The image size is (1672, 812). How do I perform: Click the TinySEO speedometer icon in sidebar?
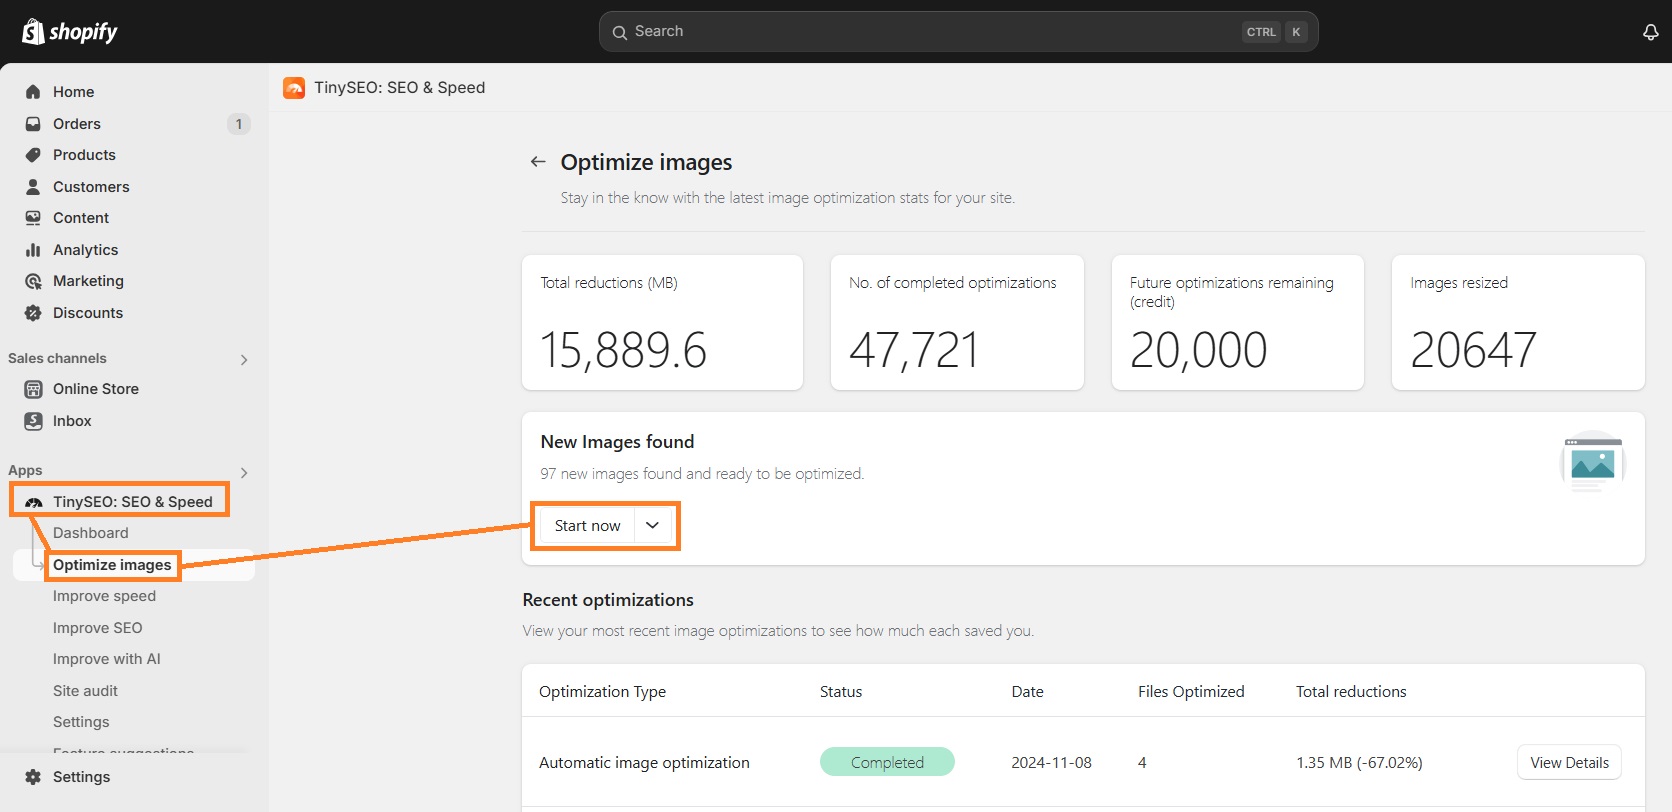coord(34,502)
